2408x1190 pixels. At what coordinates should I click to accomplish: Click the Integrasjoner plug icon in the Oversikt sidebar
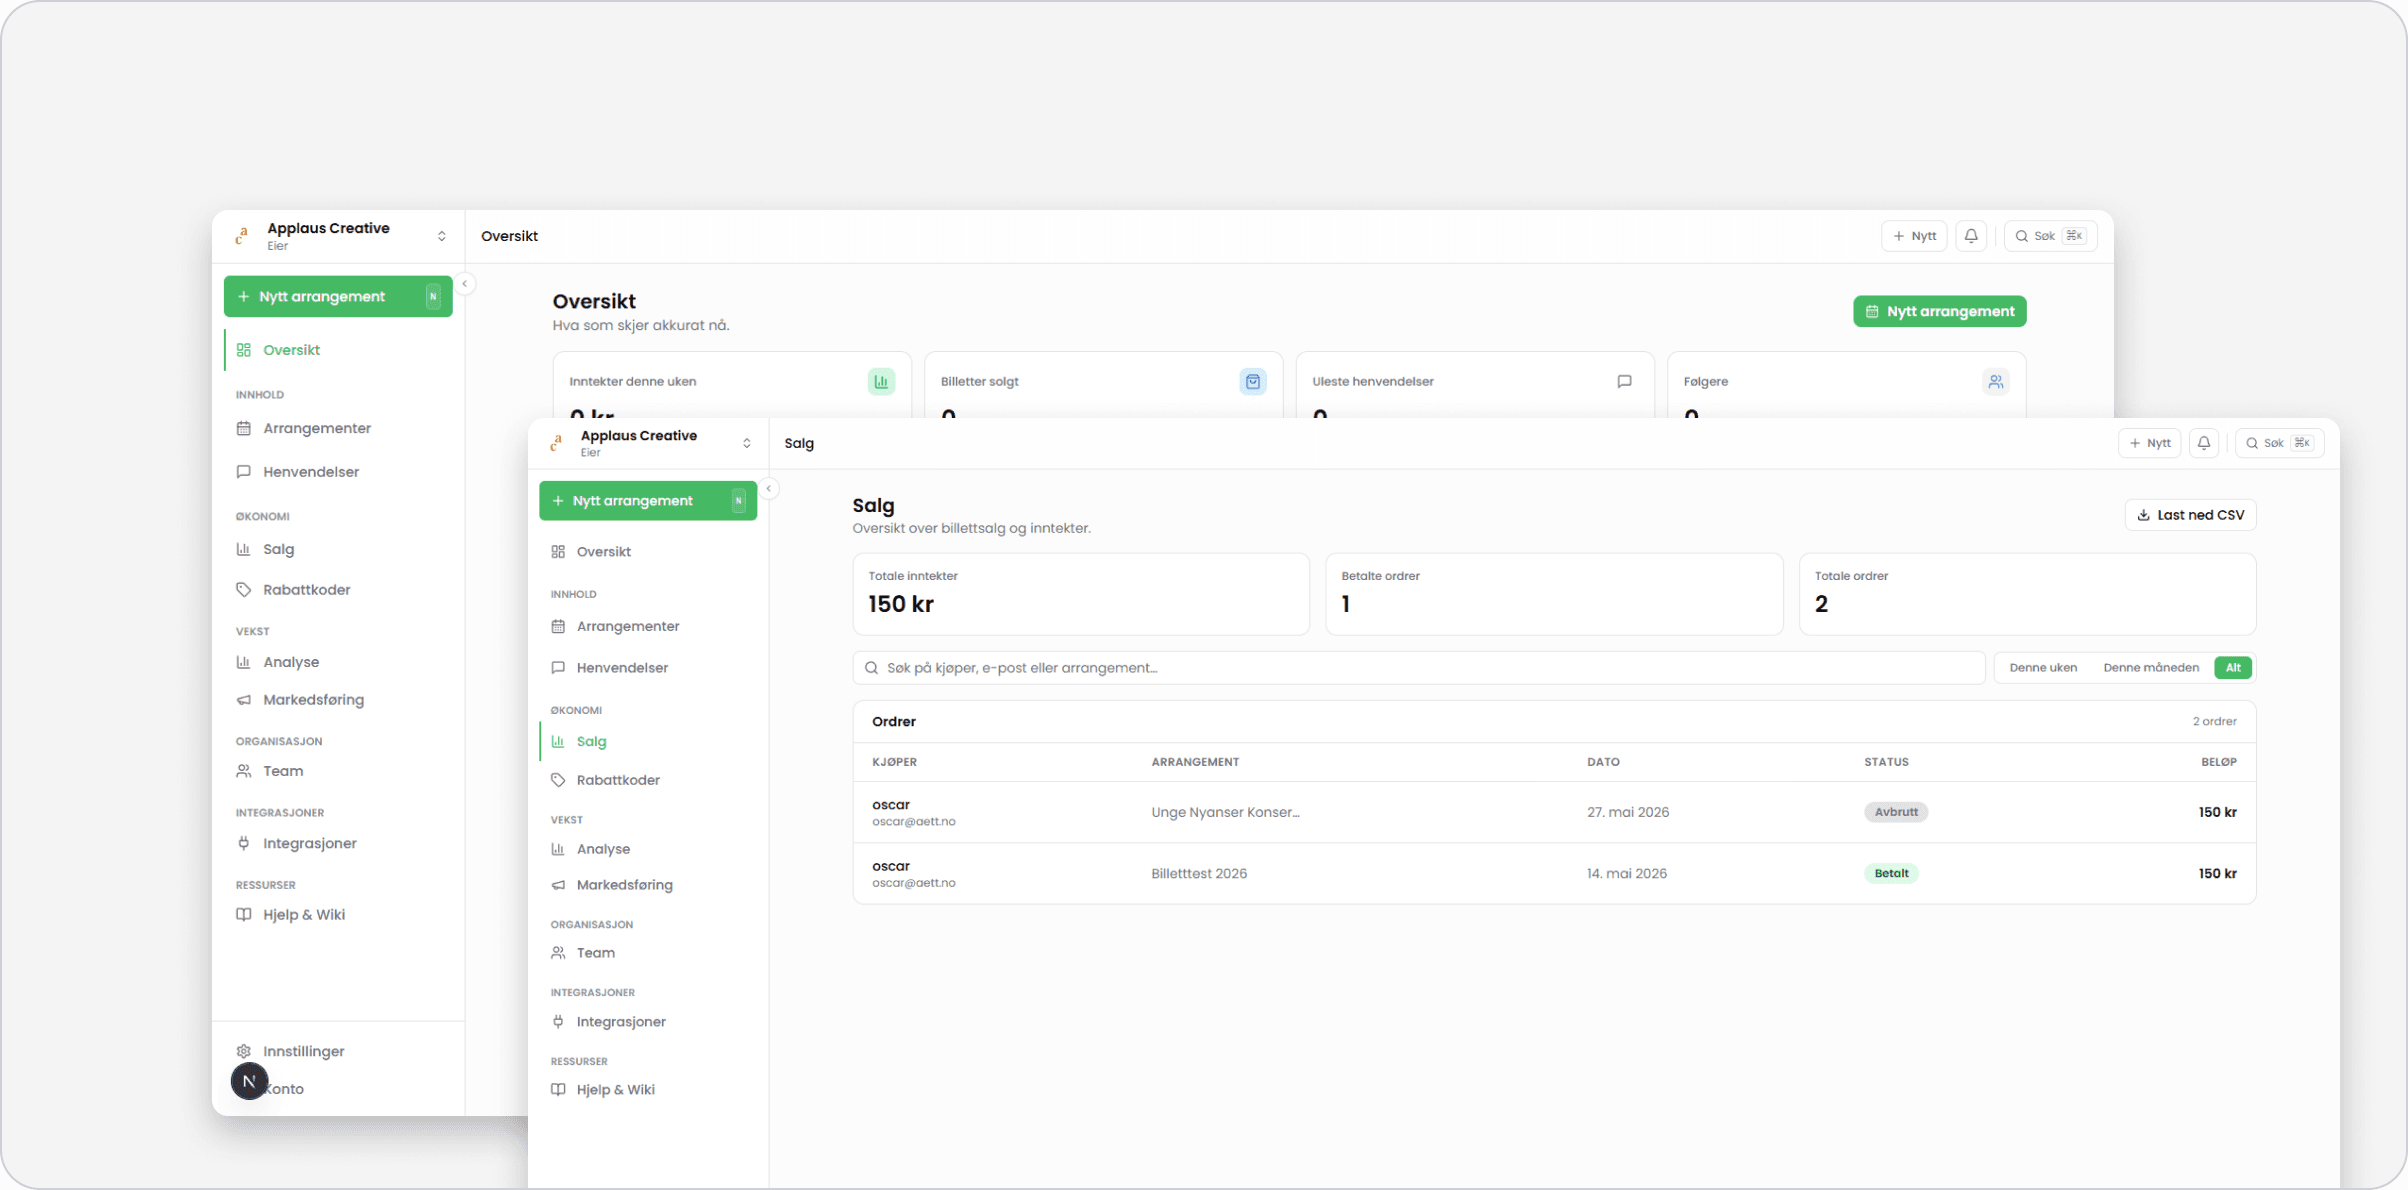click(x=244, y=843)
